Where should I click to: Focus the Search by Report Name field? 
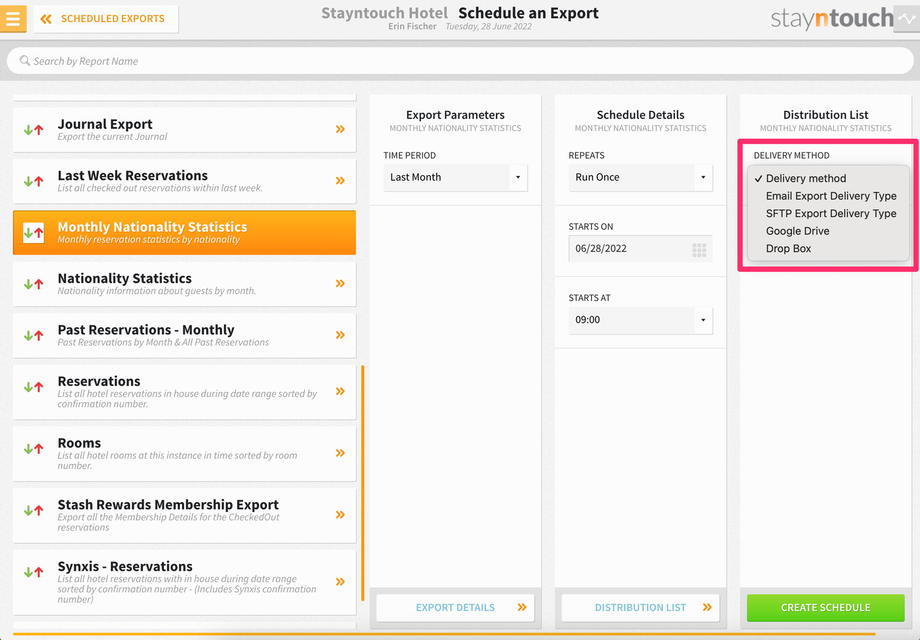[x=460, y=61]
